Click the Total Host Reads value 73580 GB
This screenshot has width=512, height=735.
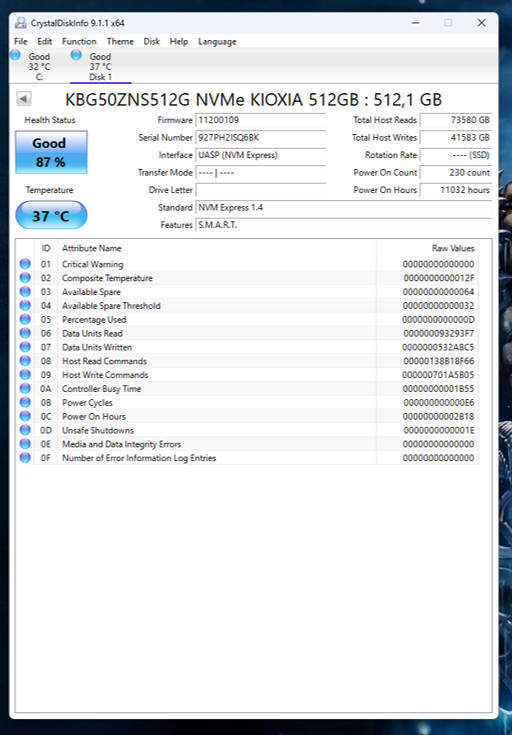[456, 120]
